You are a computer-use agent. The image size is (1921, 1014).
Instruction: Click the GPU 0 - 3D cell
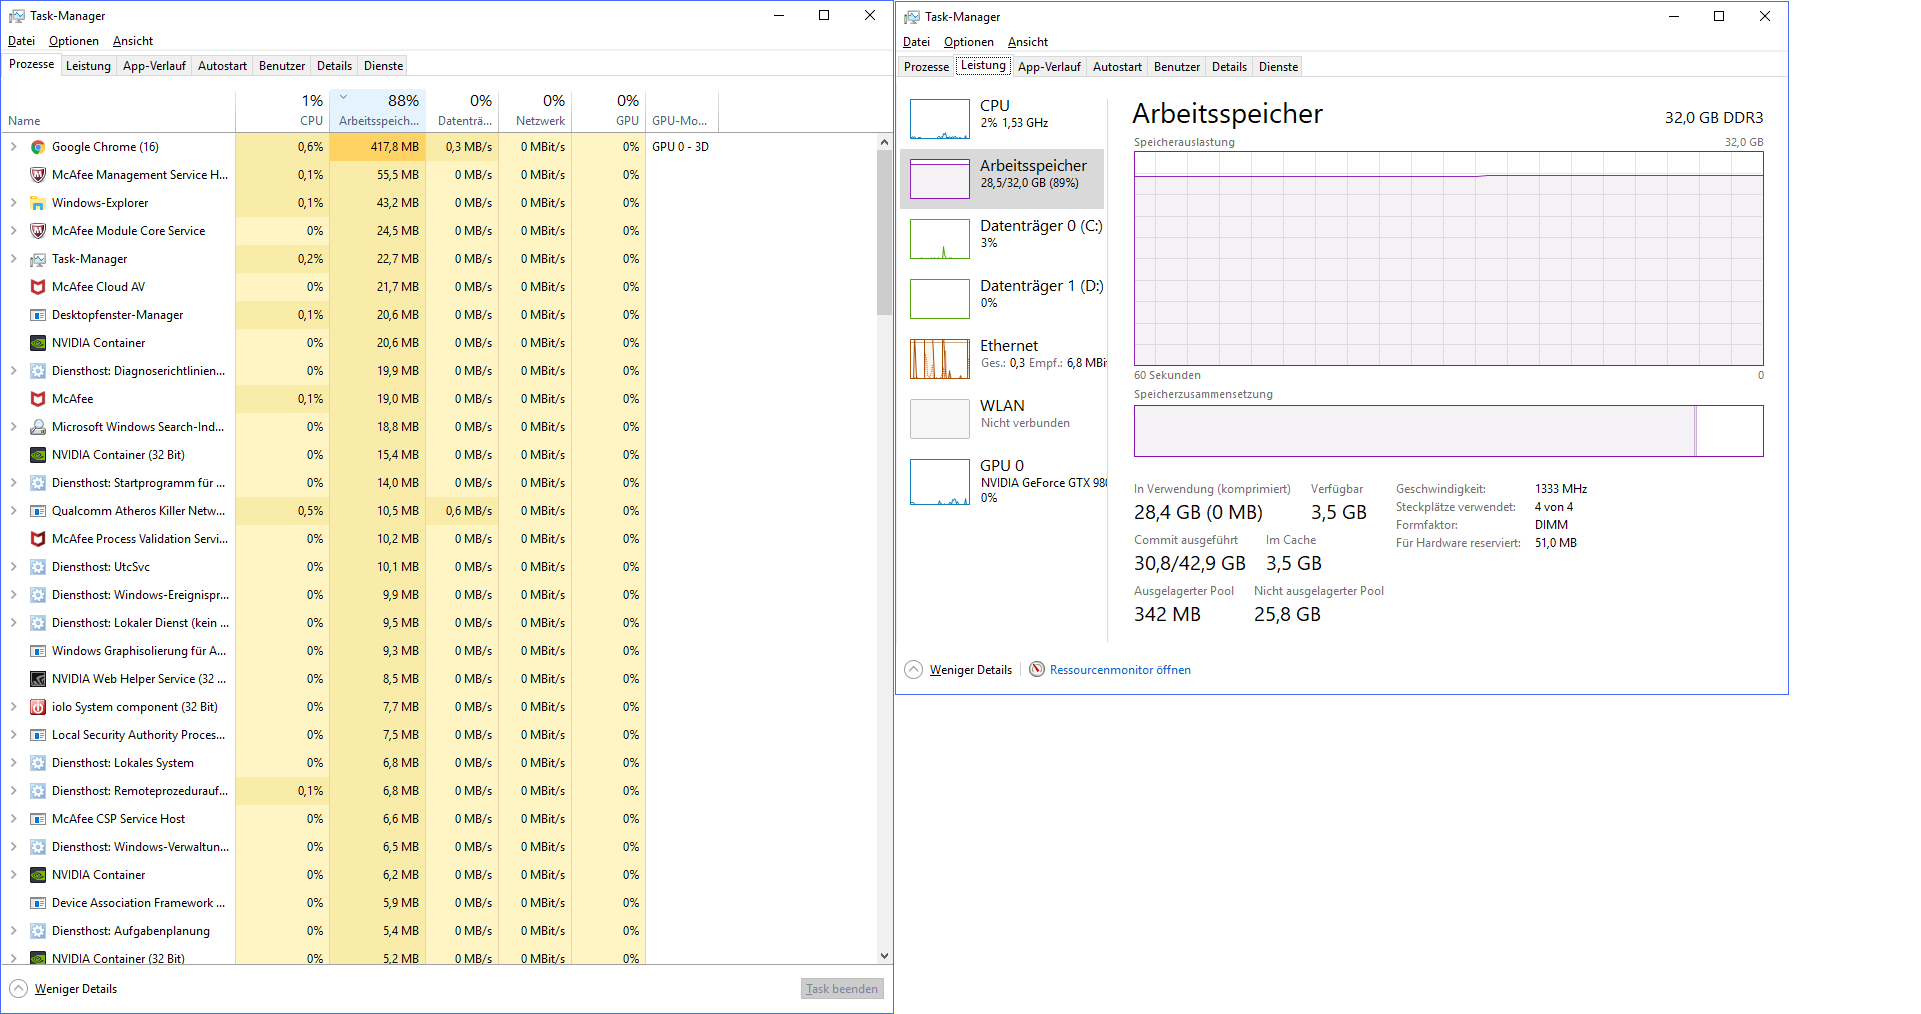click(x=680, y=147)
